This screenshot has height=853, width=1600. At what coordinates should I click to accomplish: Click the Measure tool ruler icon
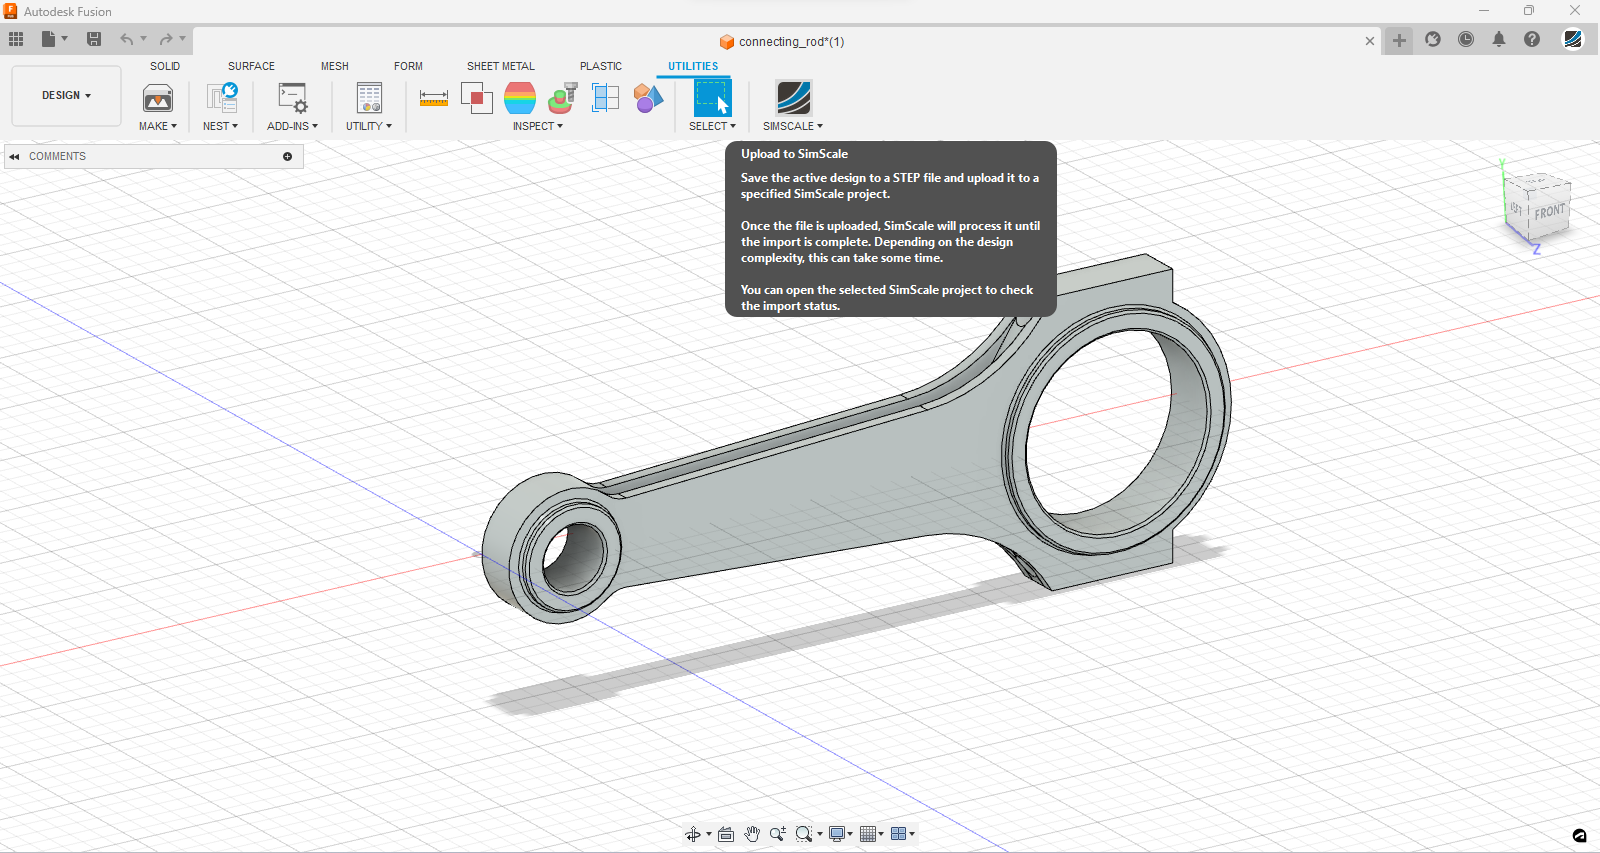(x=433, y=98)
